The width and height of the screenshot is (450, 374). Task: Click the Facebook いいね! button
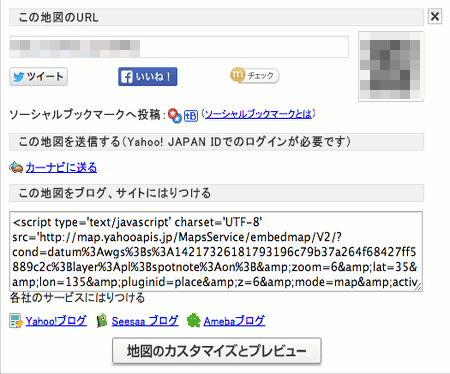pyautogui.click(x=148, y=77)
